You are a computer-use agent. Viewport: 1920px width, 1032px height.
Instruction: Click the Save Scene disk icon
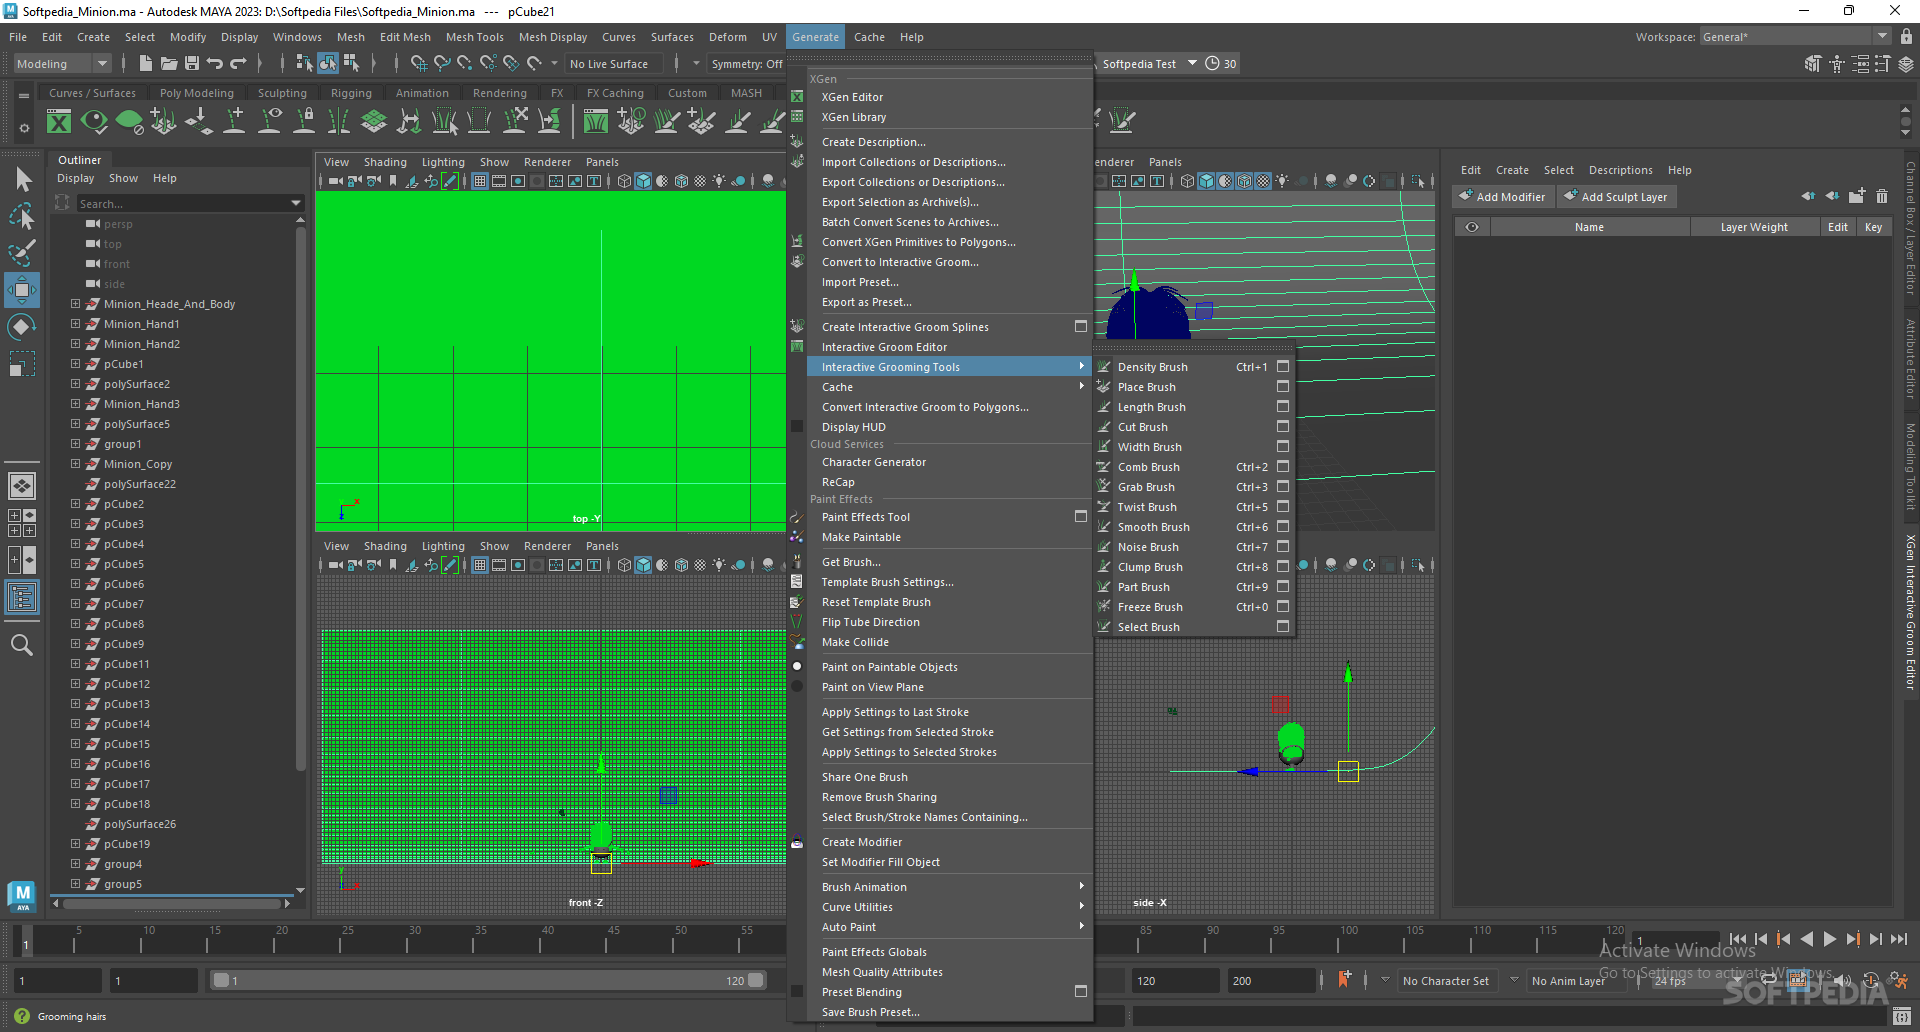coord(192,63)
